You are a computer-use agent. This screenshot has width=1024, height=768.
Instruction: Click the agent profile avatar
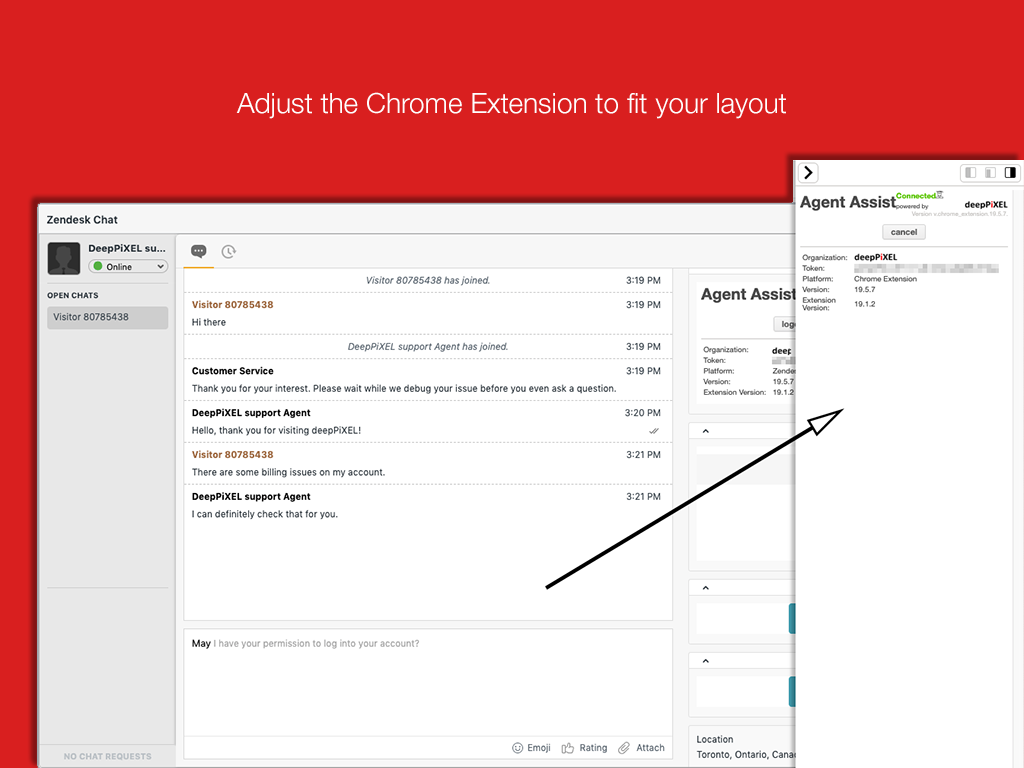pyautogui.click(x=64, y=258)
